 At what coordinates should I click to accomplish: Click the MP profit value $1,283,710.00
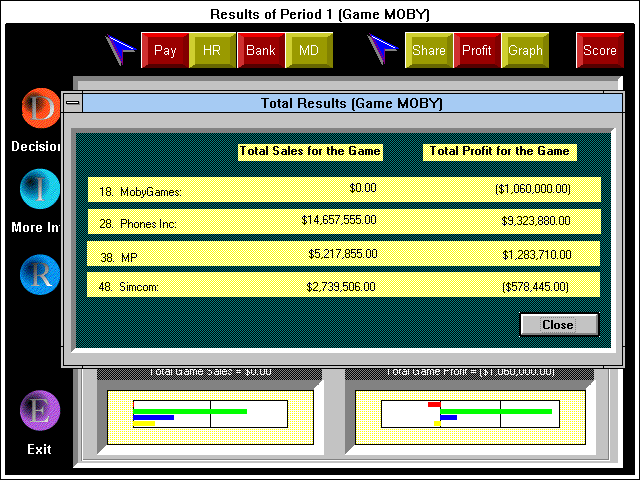point(537,255)
